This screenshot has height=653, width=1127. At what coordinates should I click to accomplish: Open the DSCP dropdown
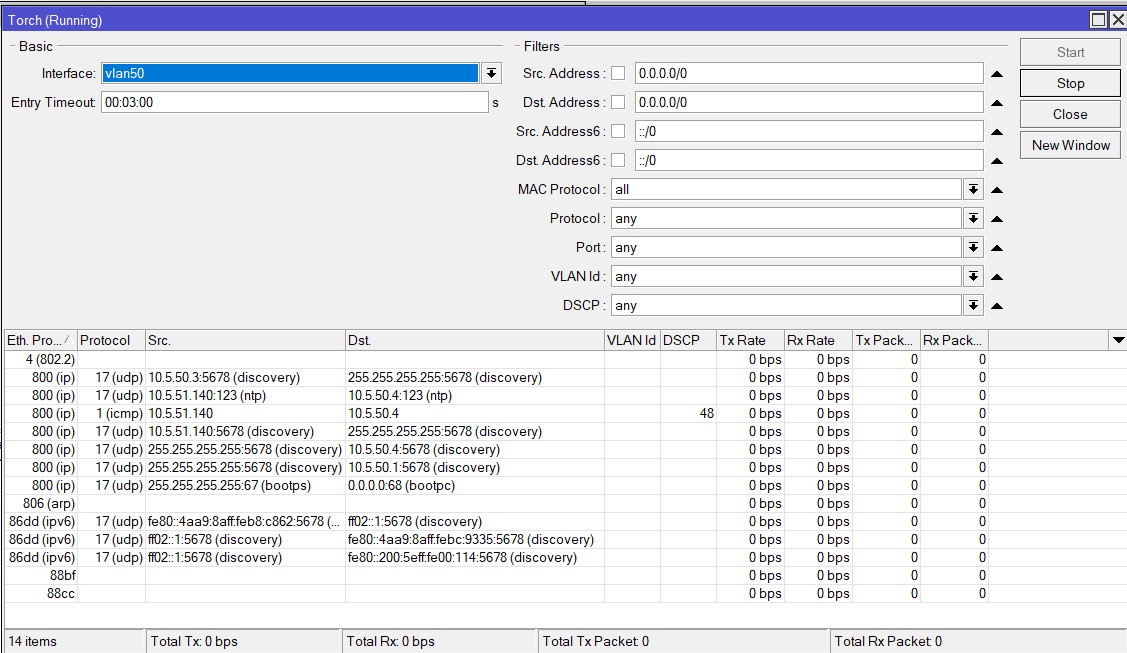coord(972,305)
